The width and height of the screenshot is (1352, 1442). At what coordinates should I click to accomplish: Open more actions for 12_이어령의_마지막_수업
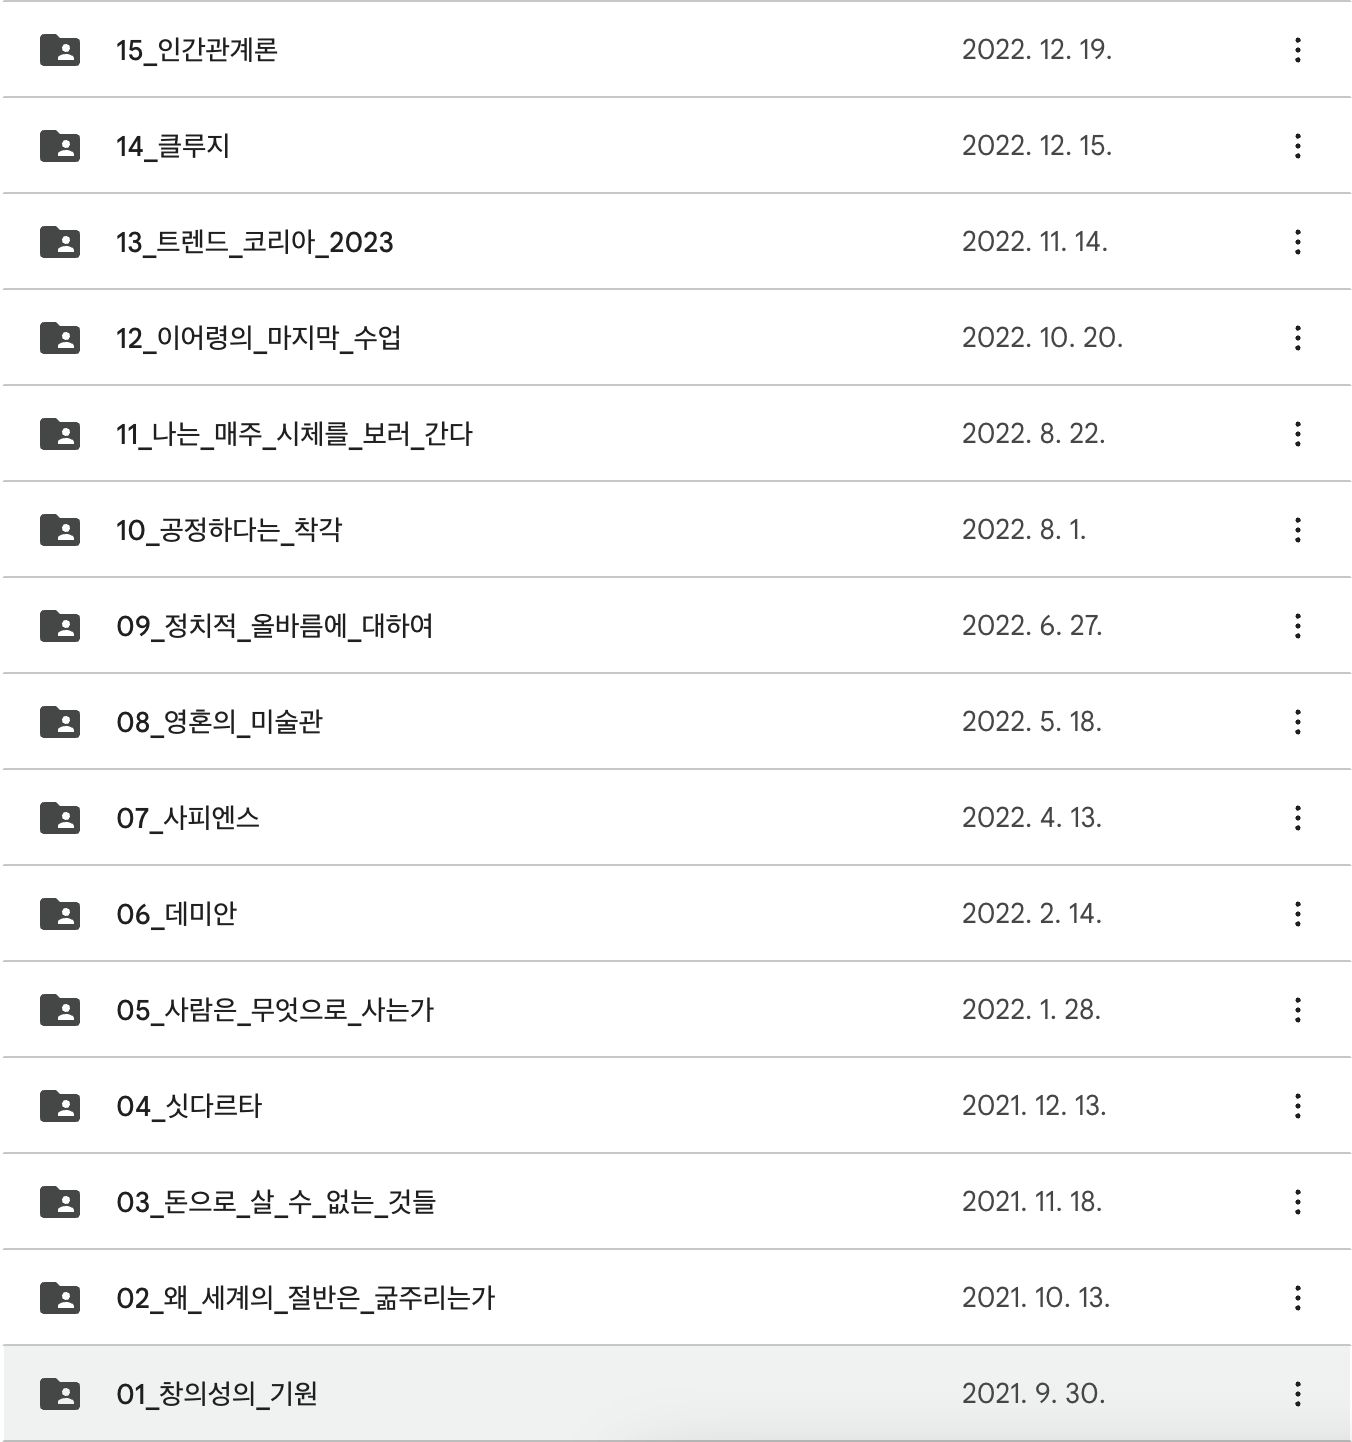1297,338
